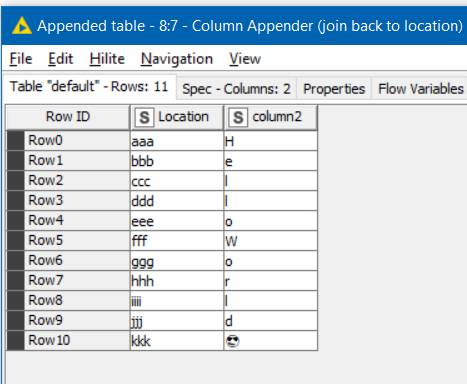This screenshot has width=467, height=384.
Task: Select the column2 cell with "W" in Row5
Action: click(270, 241)
